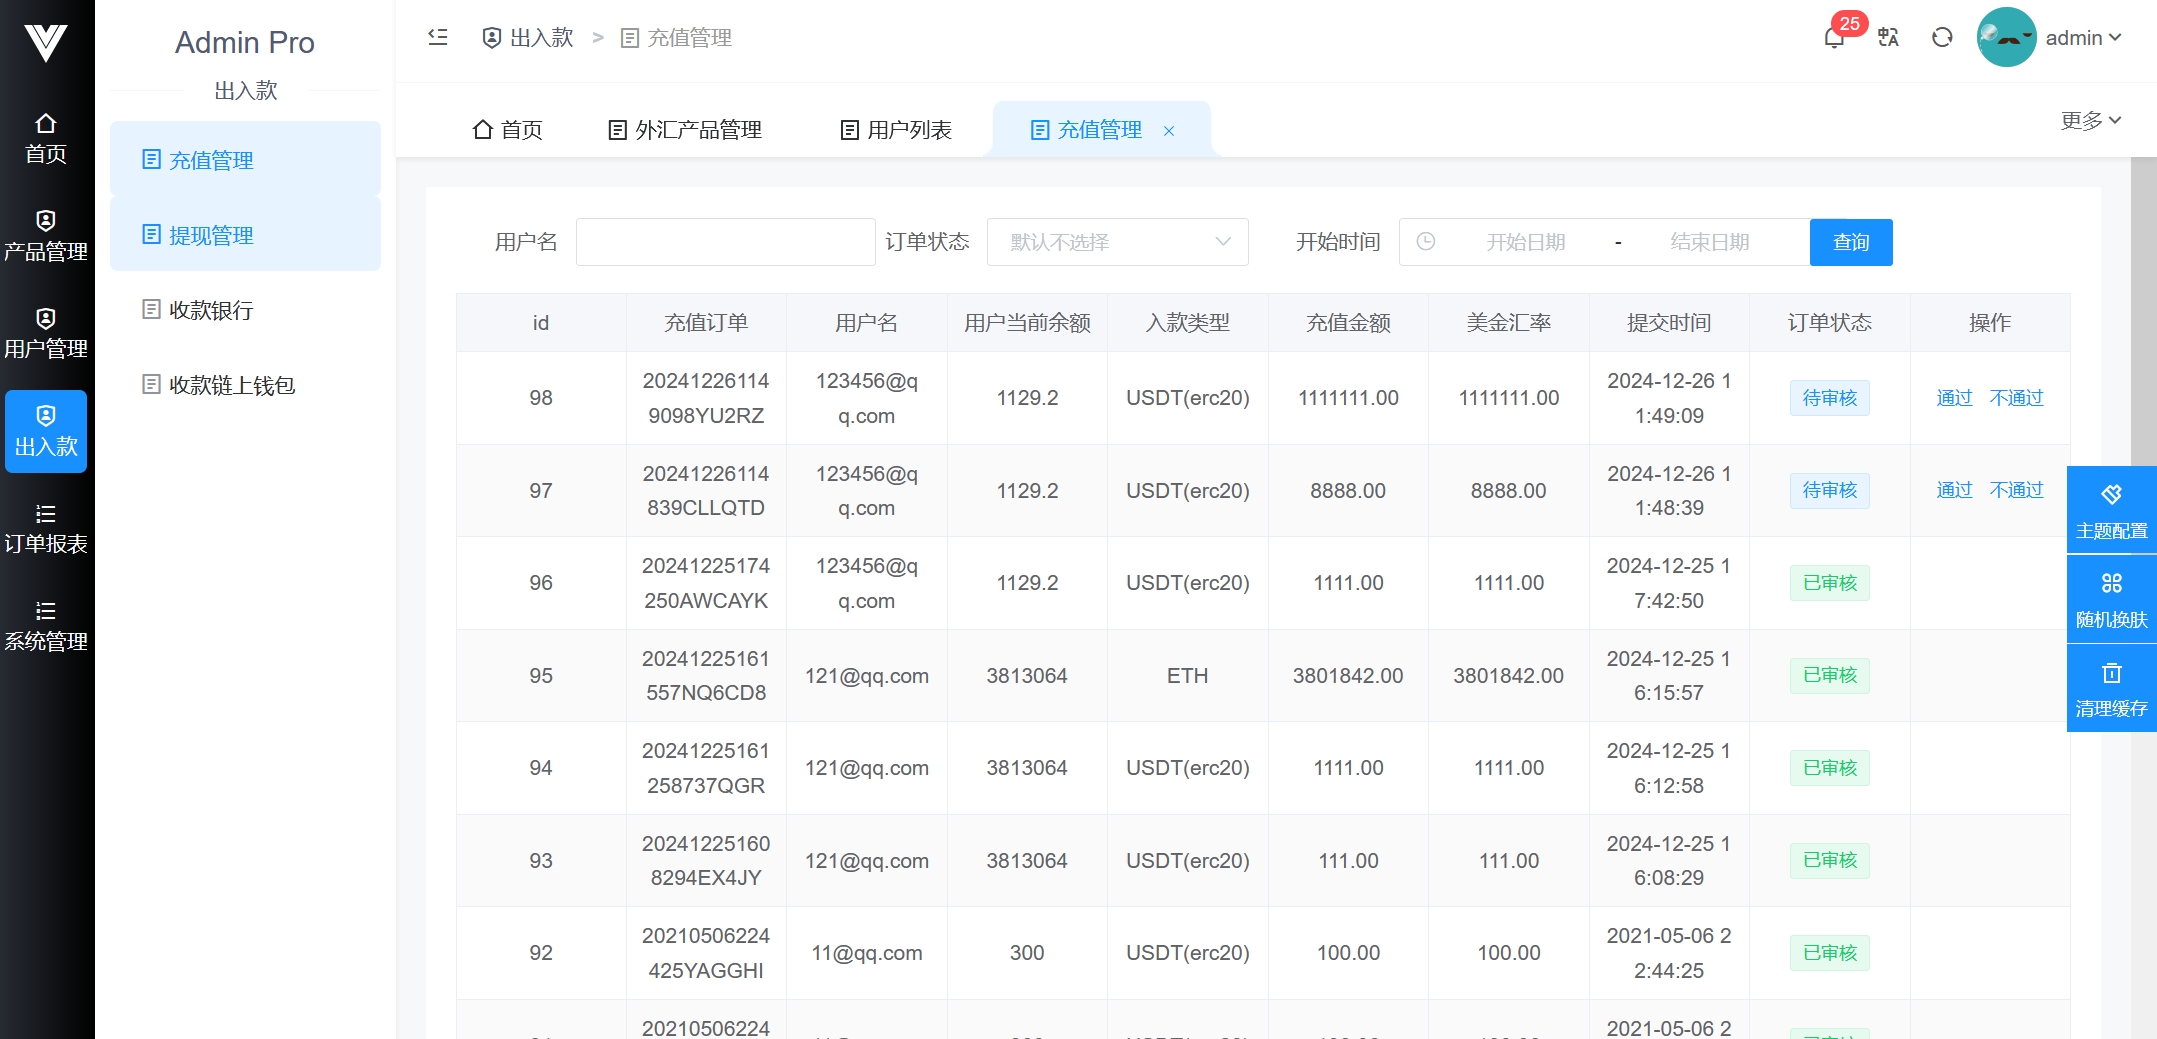Screen dimensions: 2157x1039
Task: Click the 已审核 status tag for id 94
Action: point(1829,768)
